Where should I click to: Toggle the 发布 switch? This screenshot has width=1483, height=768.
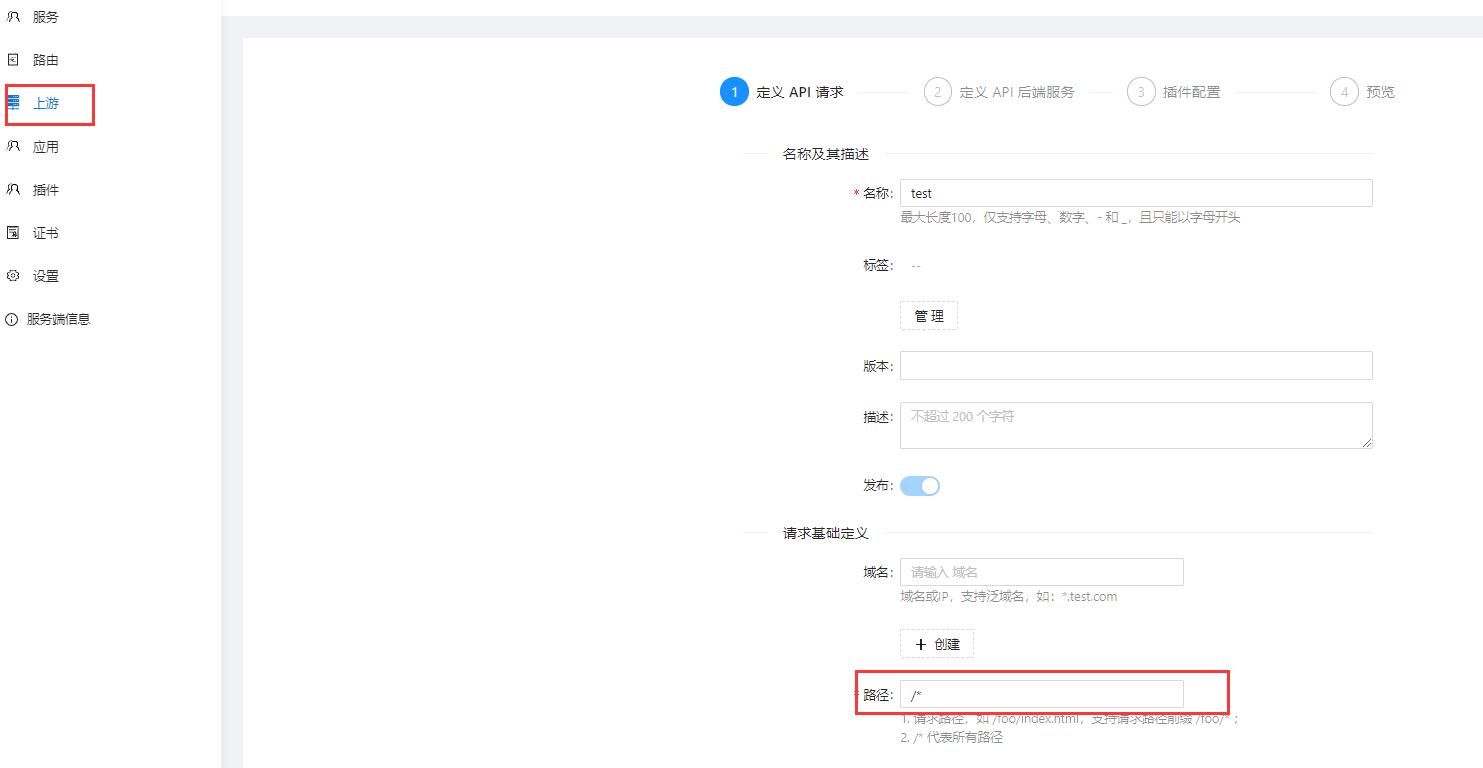(920, 486)
